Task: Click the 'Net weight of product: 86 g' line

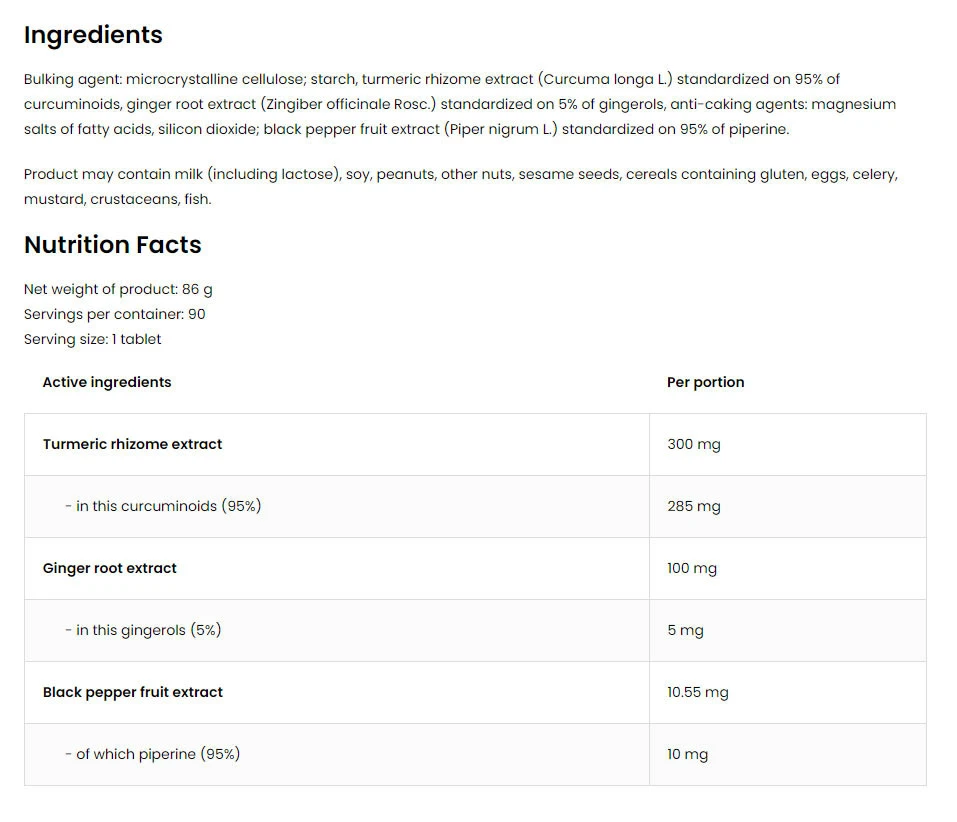Action: click(118, 289)
